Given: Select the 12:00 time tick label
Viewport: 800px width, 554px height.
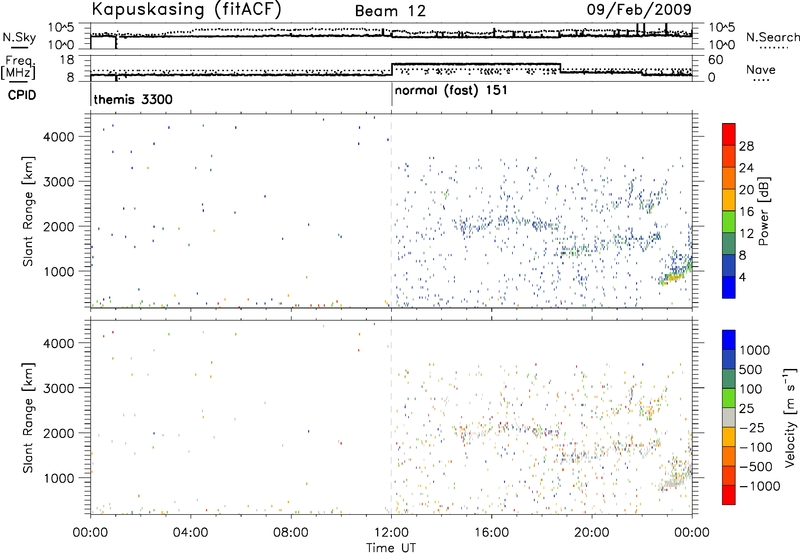Looking at the screenshot, I should (391, 533).
